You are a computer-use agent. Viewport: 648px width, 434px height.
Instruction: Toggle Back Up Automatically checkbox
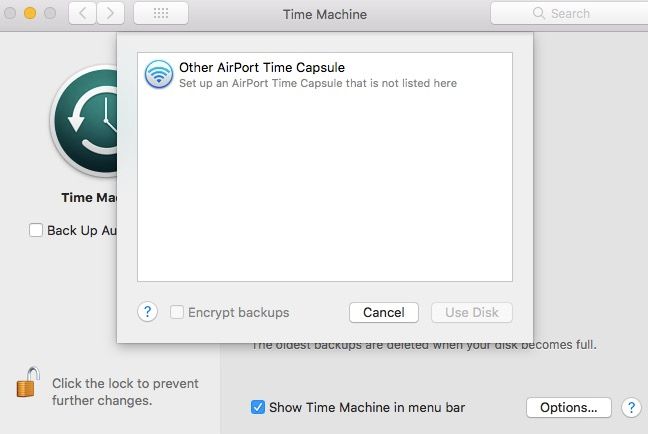36,230
